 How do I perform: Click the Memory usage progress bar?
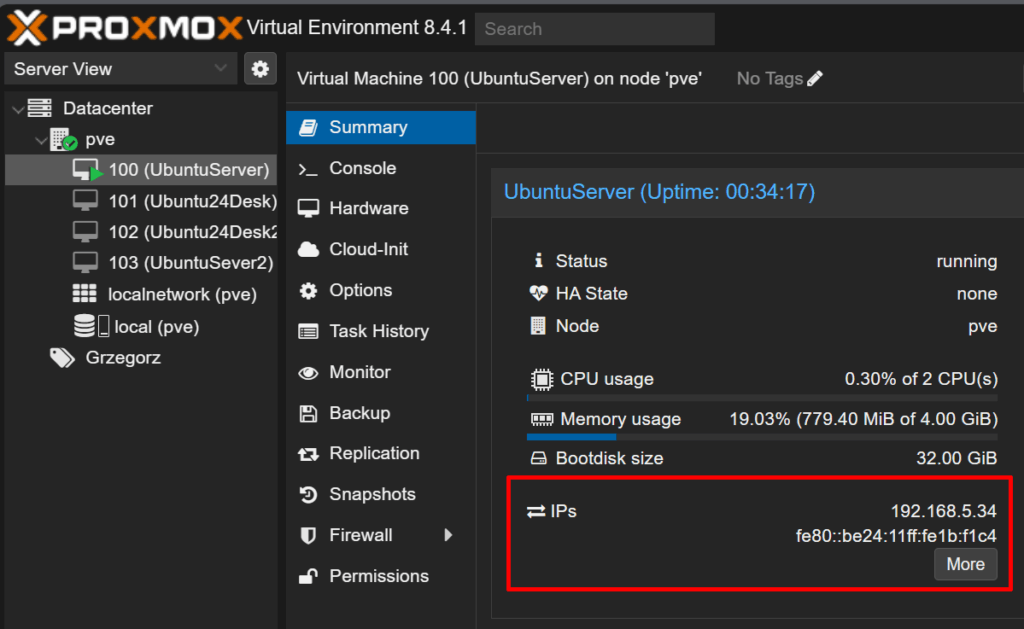pyautogui.click(x=762, y=437)
